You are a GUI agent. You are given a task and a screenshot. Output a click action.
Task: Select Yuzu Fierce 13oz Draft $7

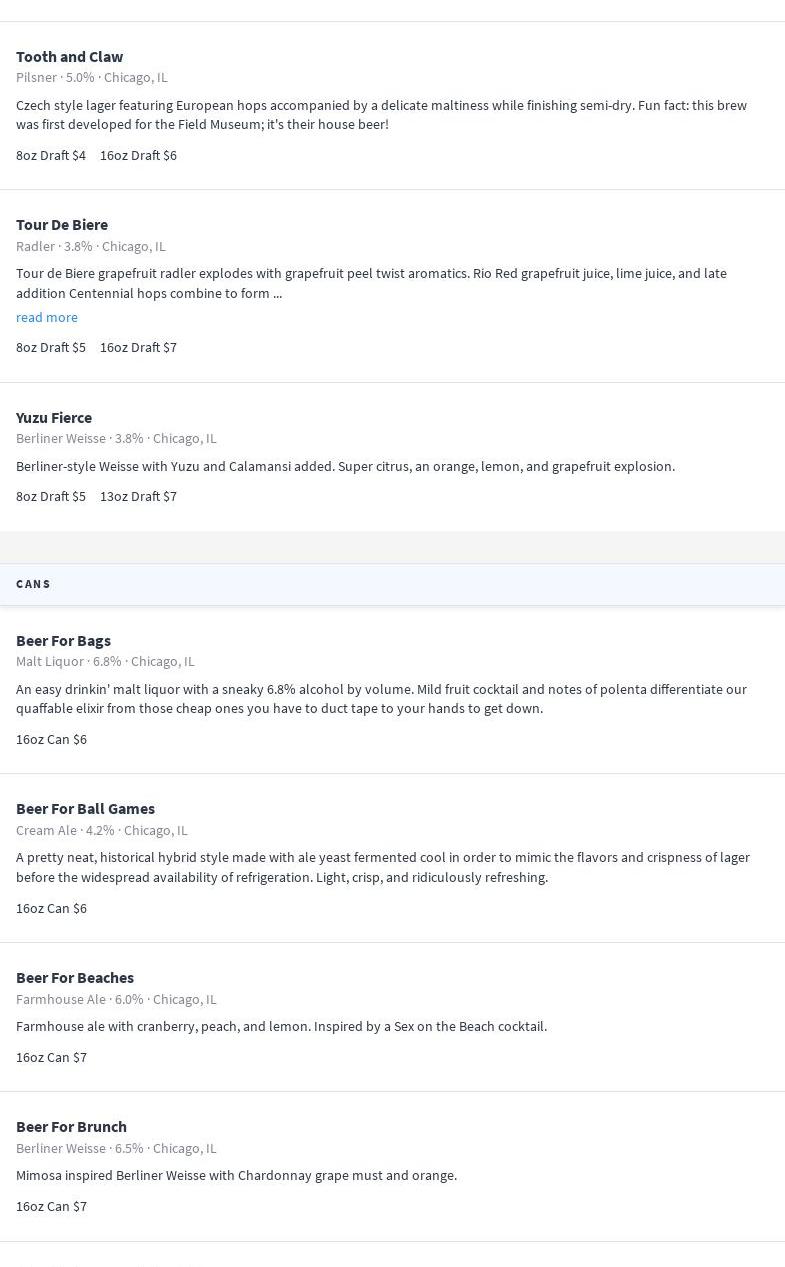click(x=138, y=496)
